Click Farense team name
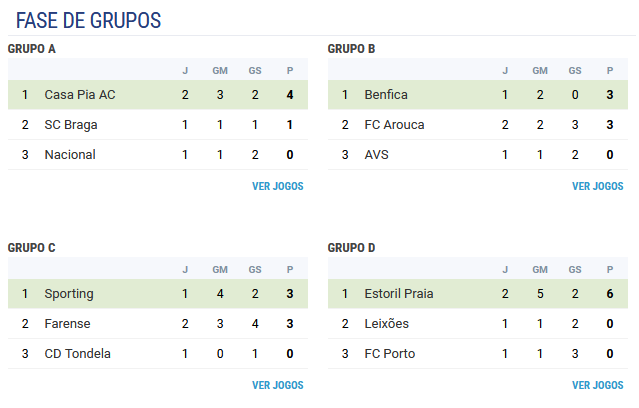 click(67, 324)
